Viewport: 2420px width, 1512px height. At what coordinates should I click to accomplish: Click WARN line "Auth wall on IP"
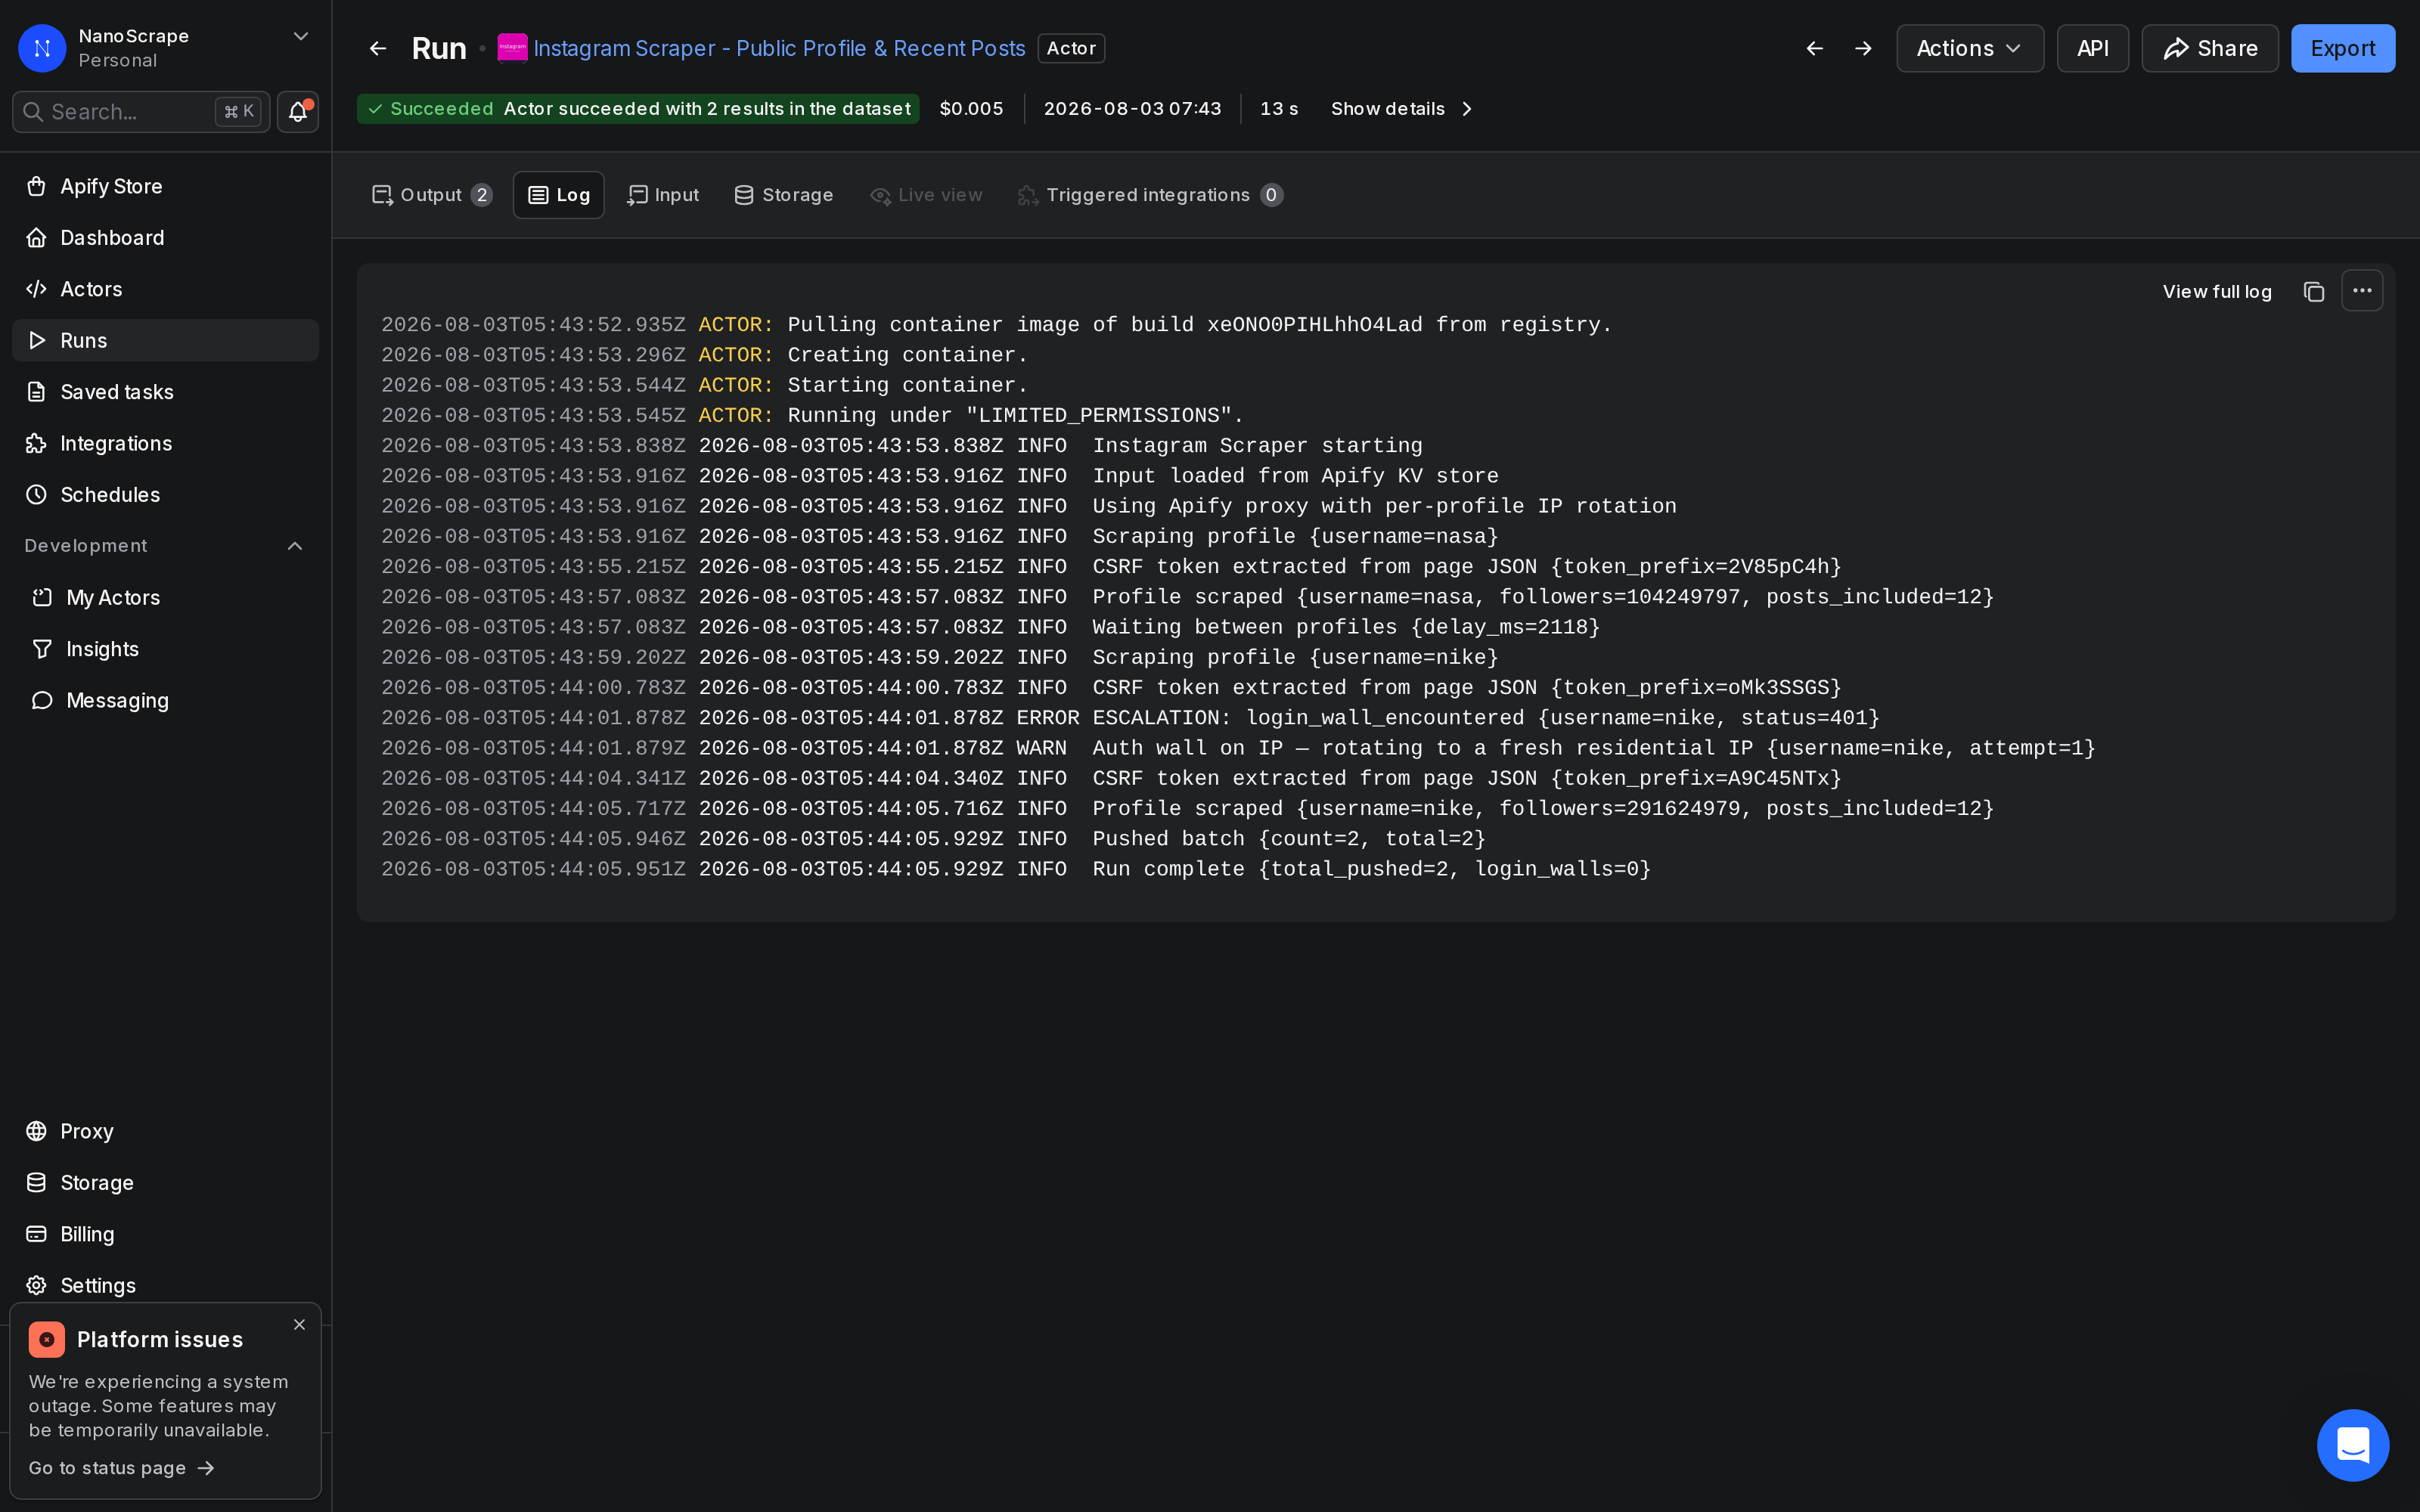coord(1238,748)
